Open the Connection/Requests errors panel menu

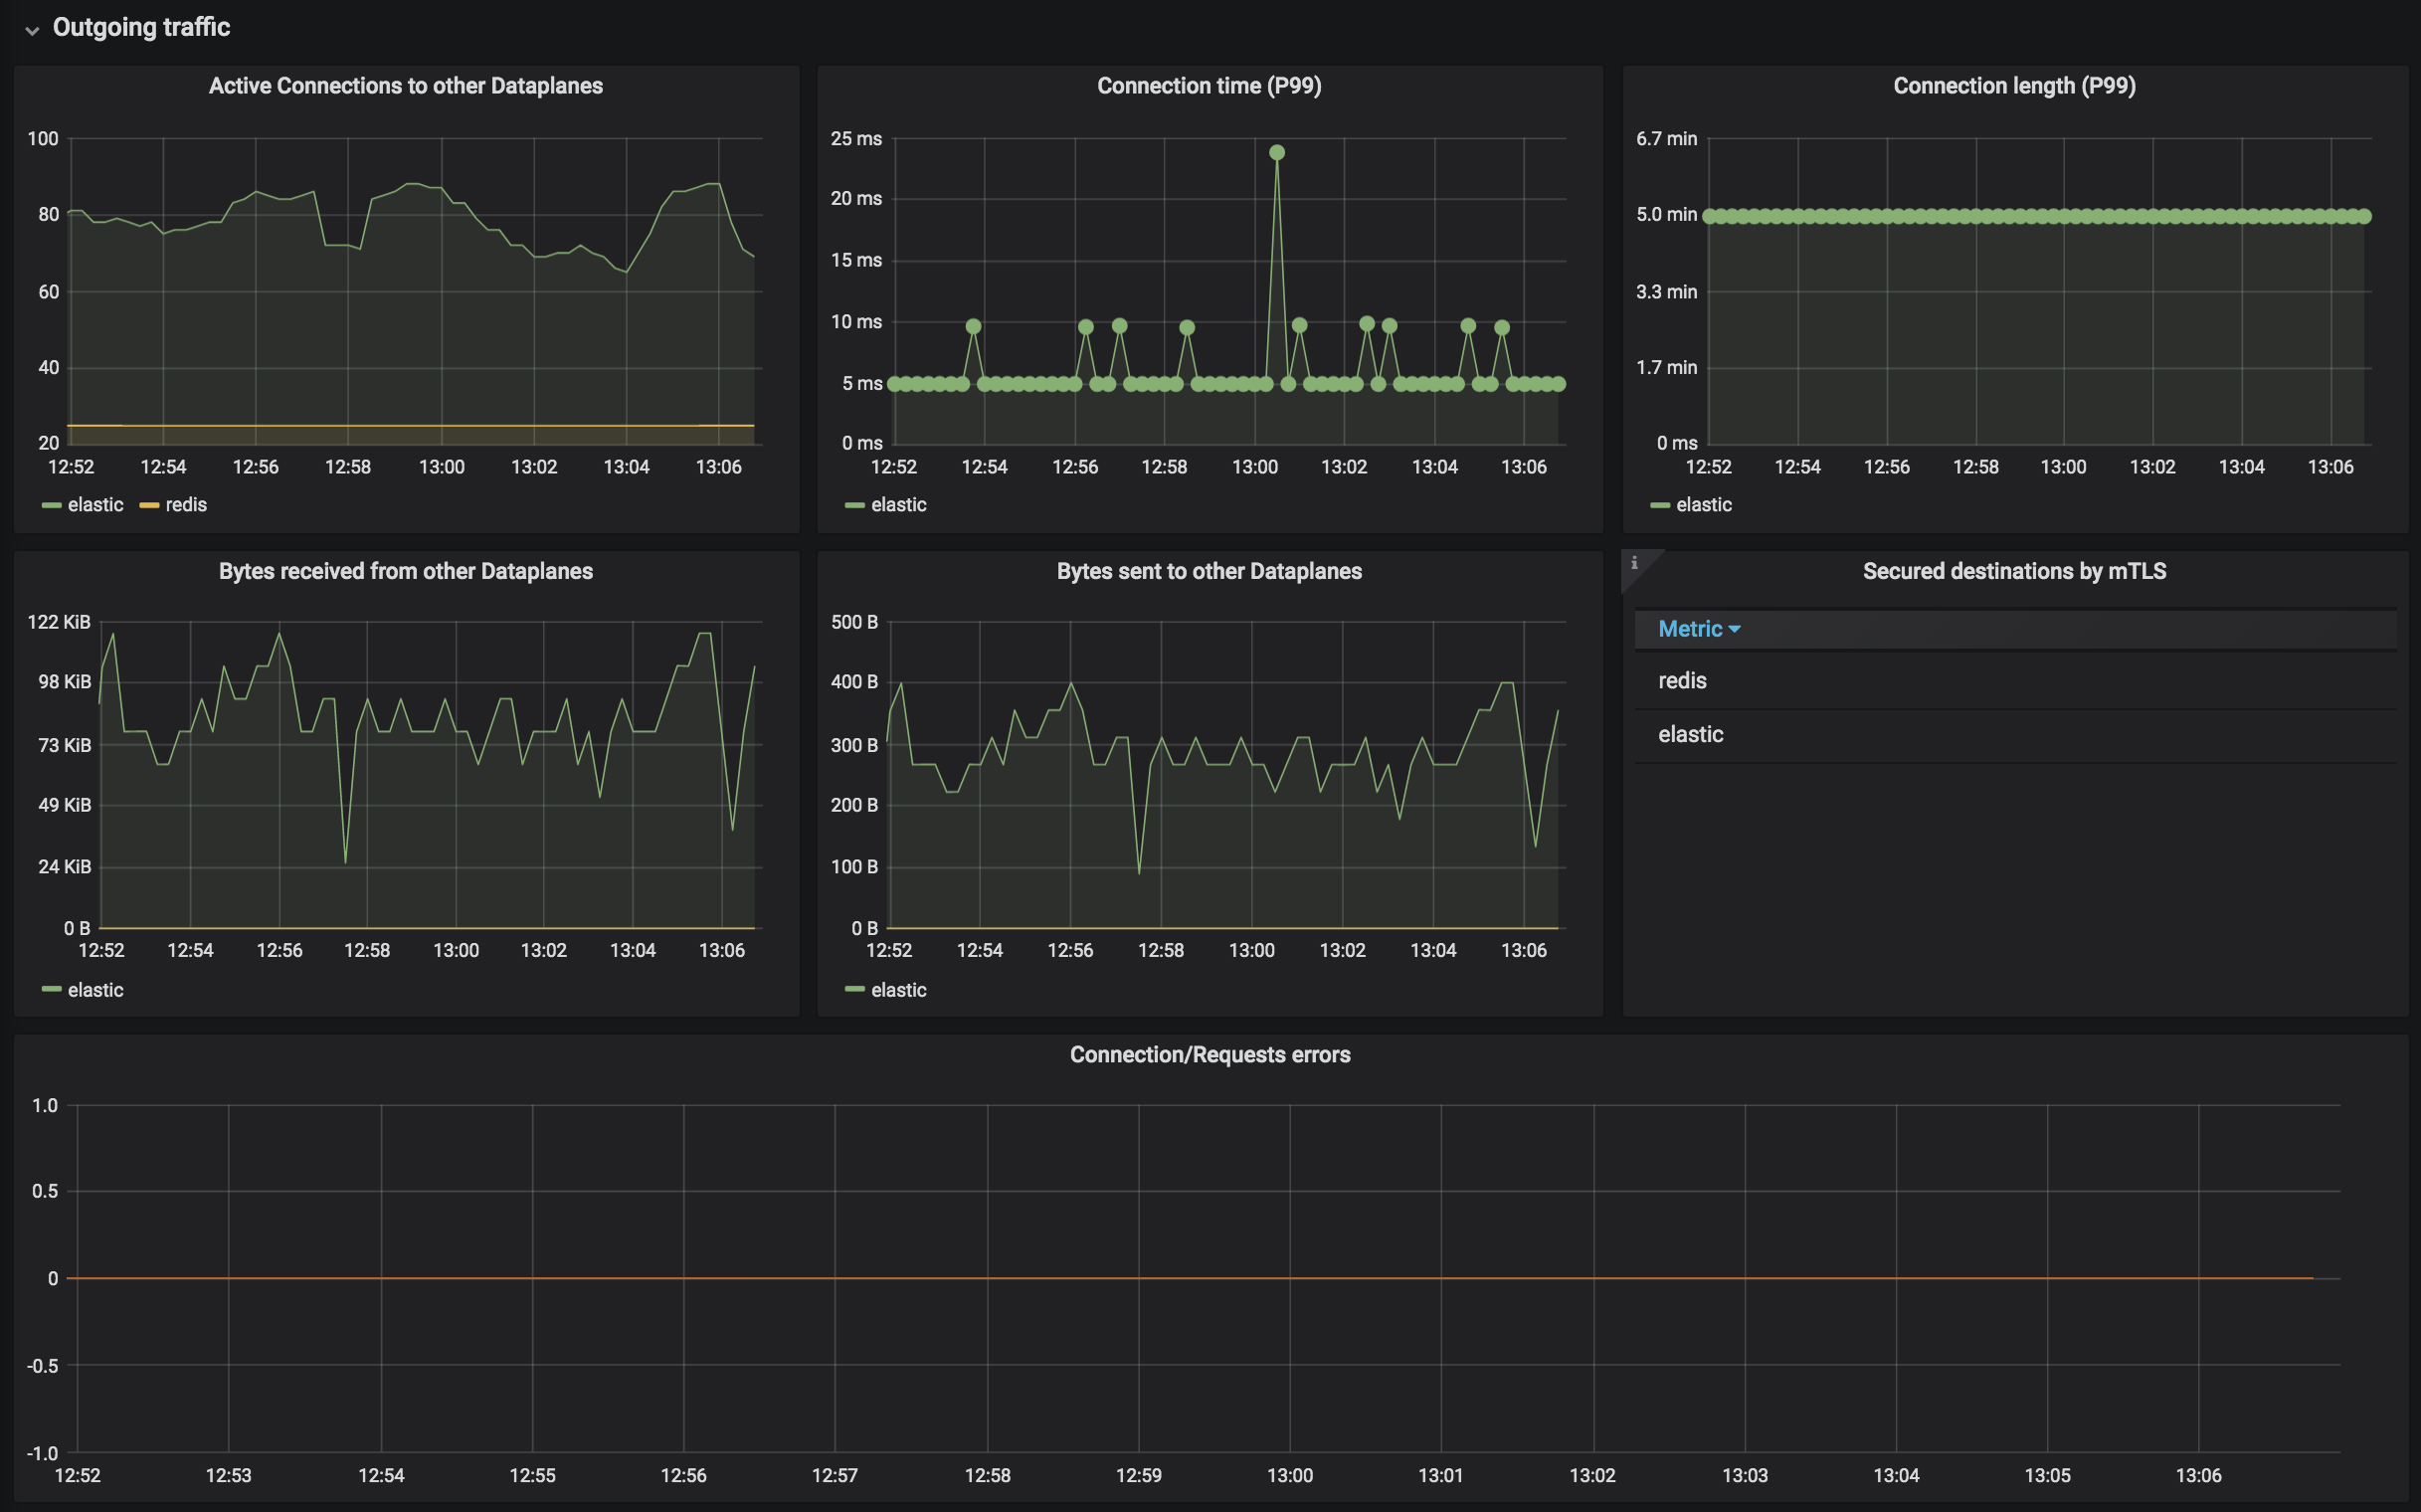point(1210,1054)
